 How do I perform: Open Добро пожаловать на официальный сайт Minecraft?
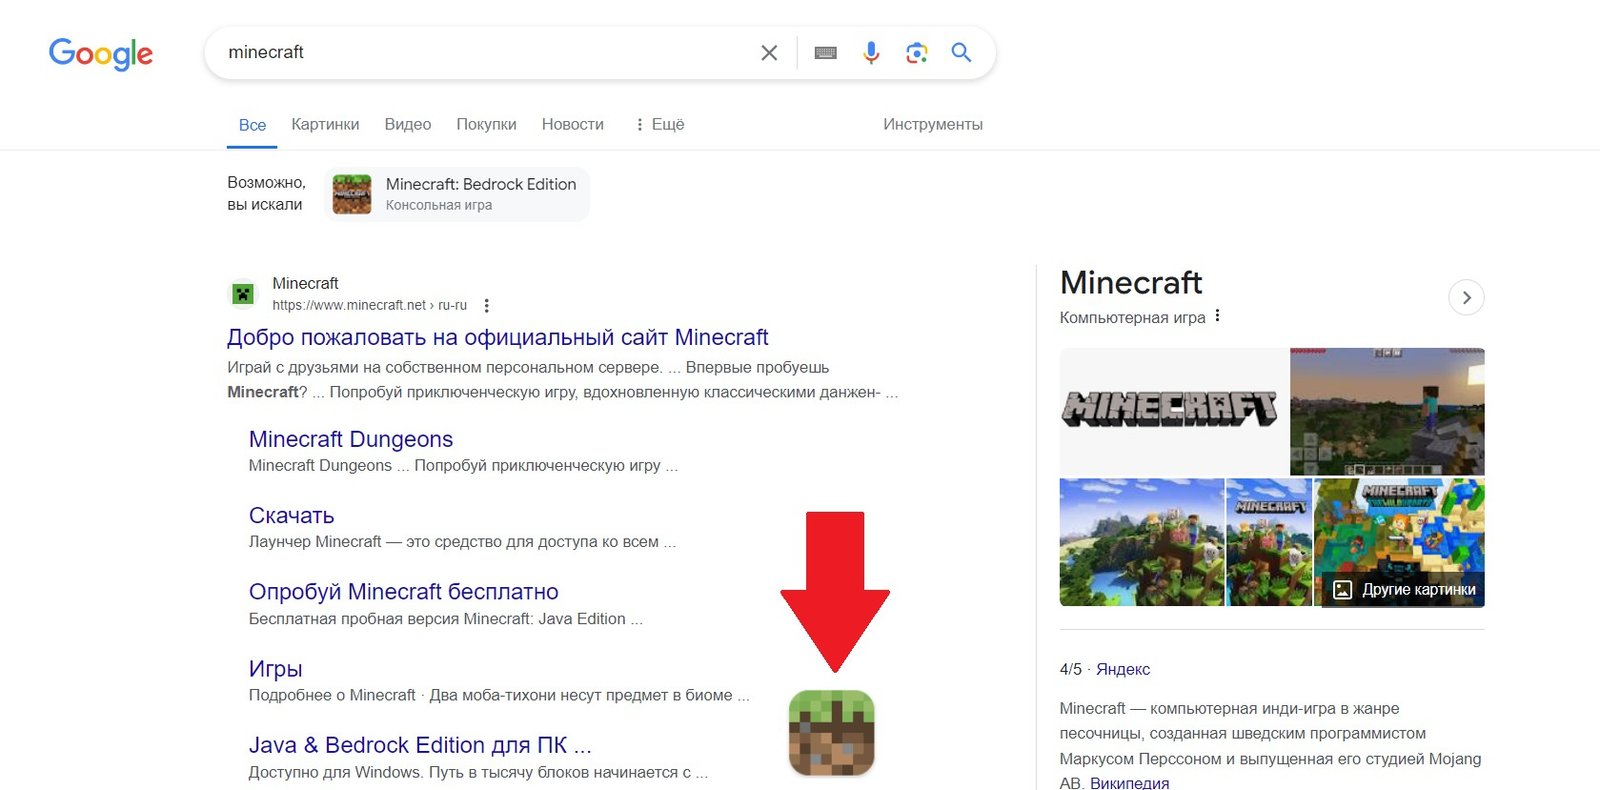point(497,337)
